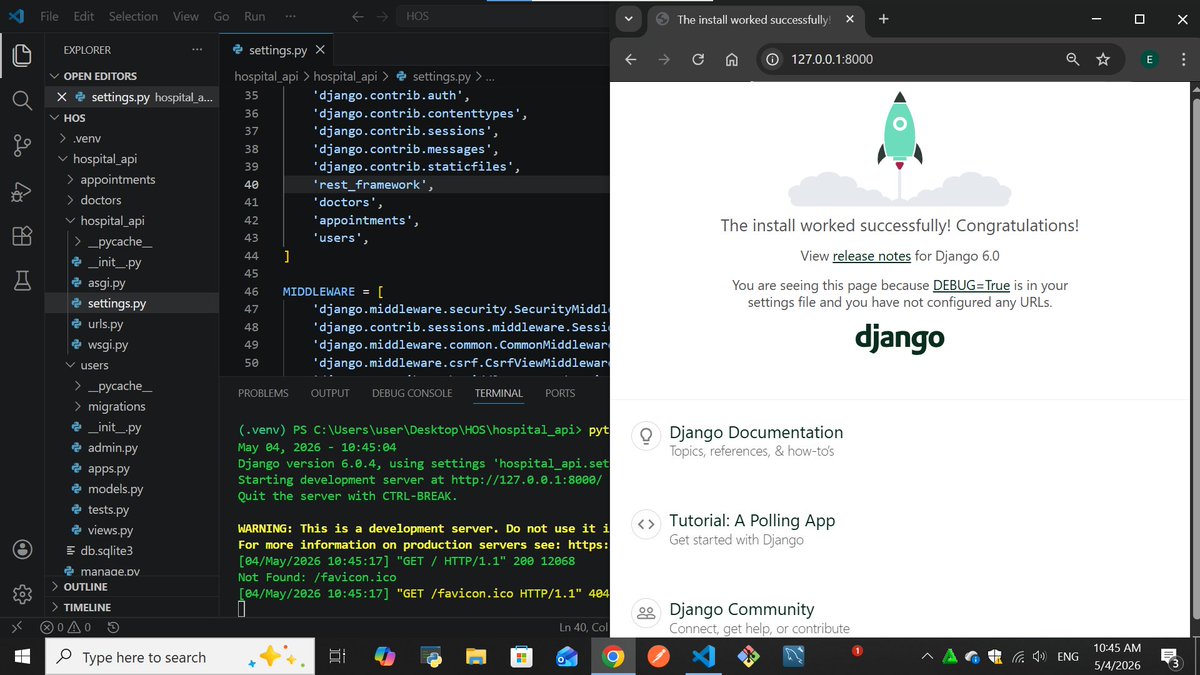Viewport: 1200px width, 675px height.
Task: Switch to the PROBLEMS panel tab
Action: click(x=263, y=393)
